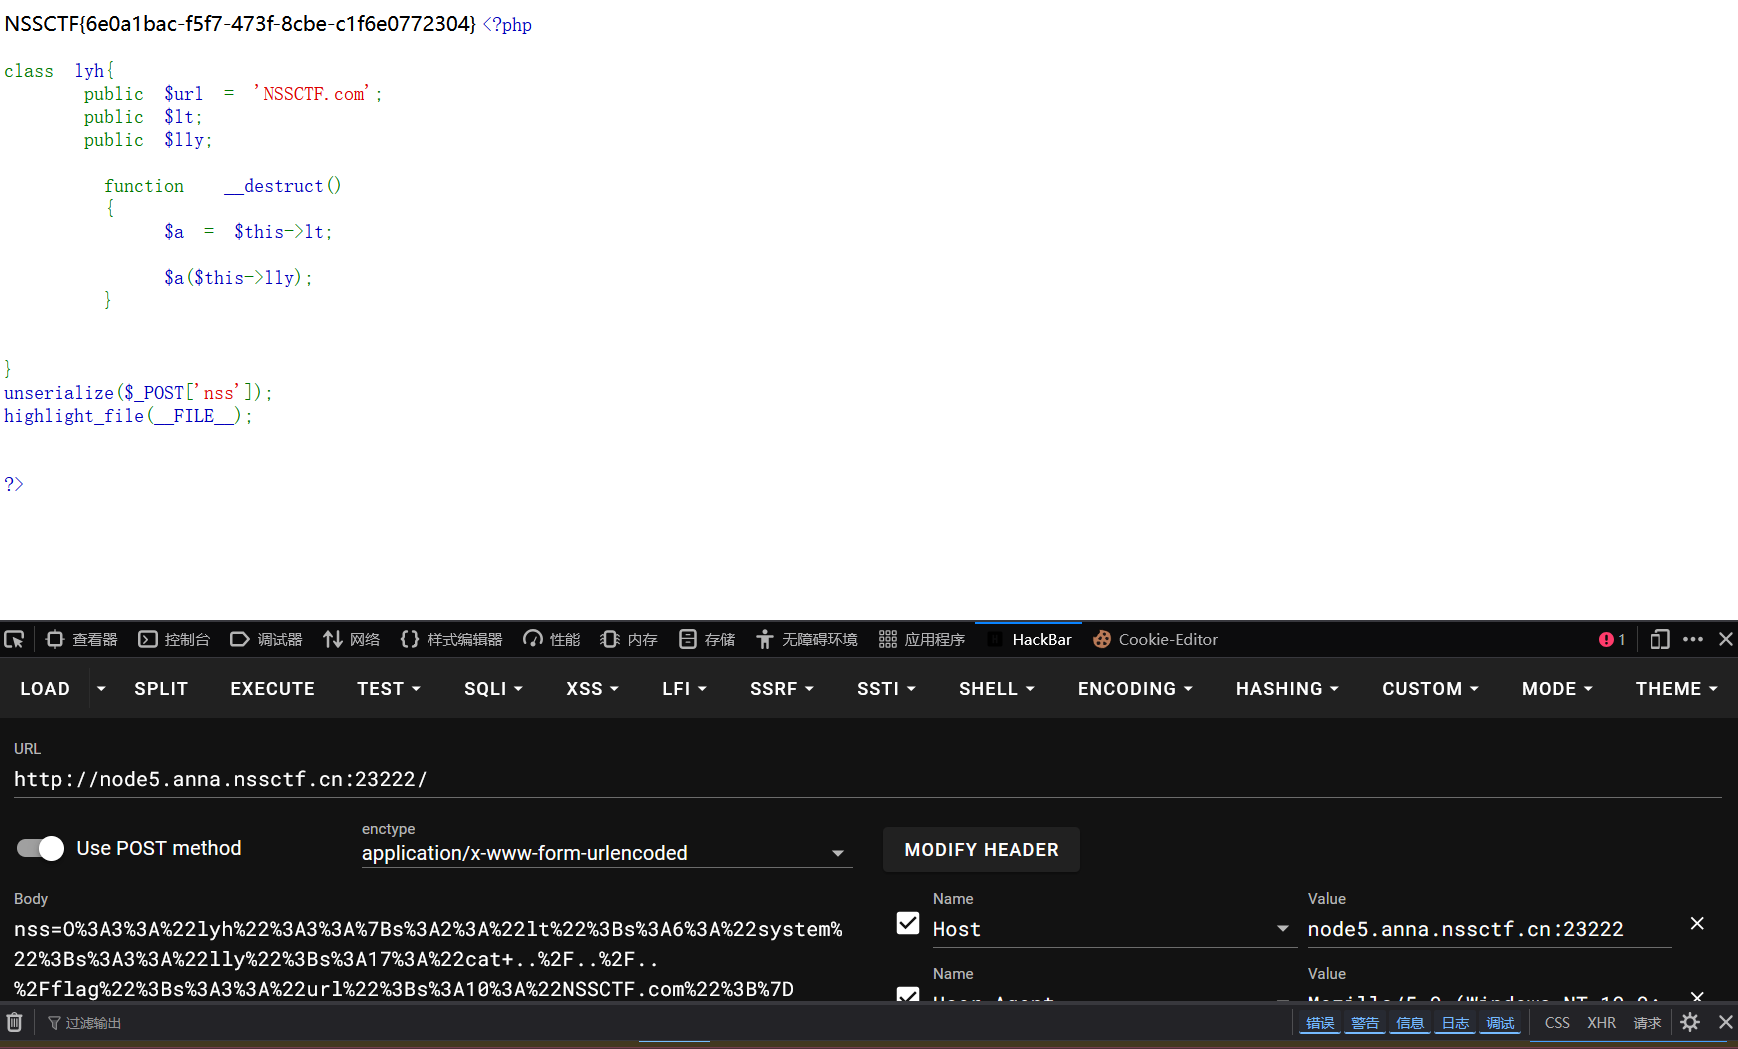Open the HASHING dropdown menu
Viewport: 1738px width, 1049px height.
(x=1287, y=689)
